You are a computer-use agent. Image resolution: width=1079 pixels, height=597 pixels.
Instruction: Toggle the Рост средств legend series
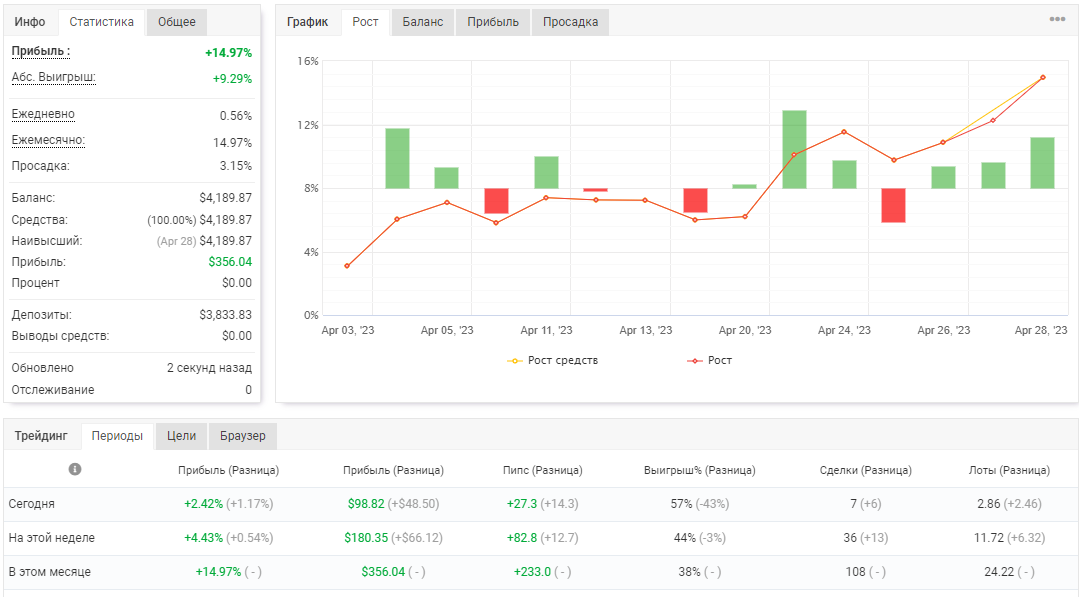click(553, 360)
